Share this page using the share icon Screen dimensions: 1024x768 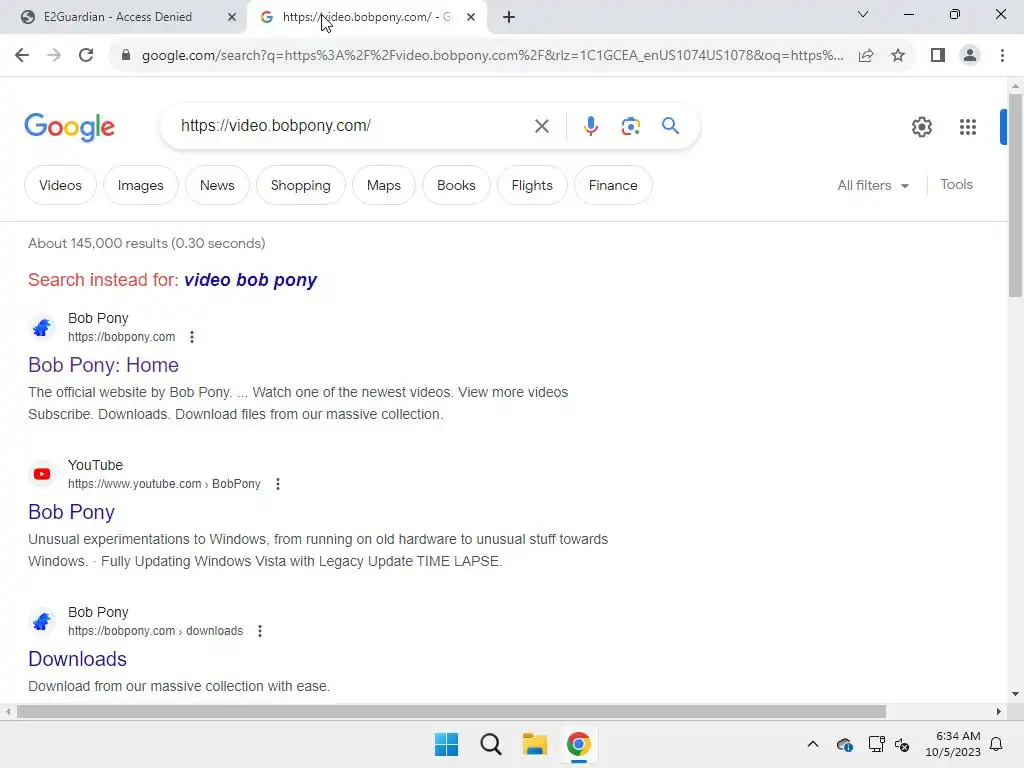[x=866, y=56]
